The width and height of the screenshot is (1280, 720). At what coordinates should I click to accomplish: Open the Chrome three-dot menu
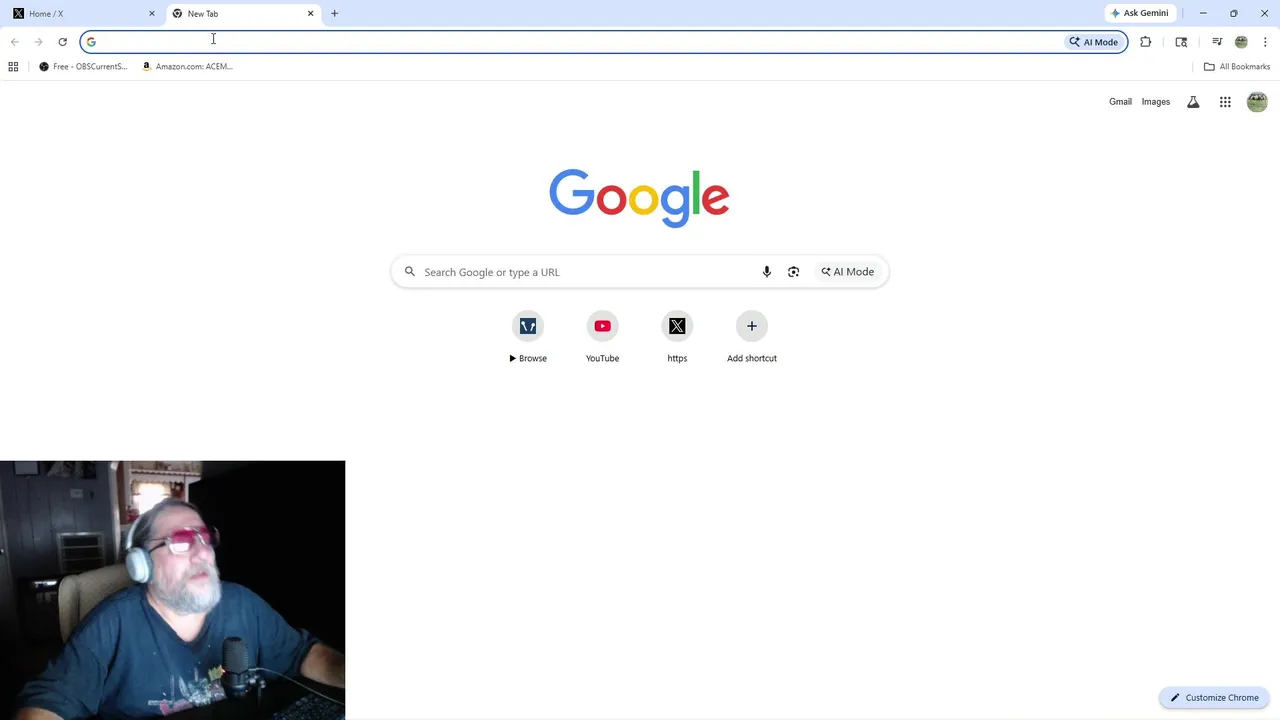pyautogui.click(x=1265, y=42)
